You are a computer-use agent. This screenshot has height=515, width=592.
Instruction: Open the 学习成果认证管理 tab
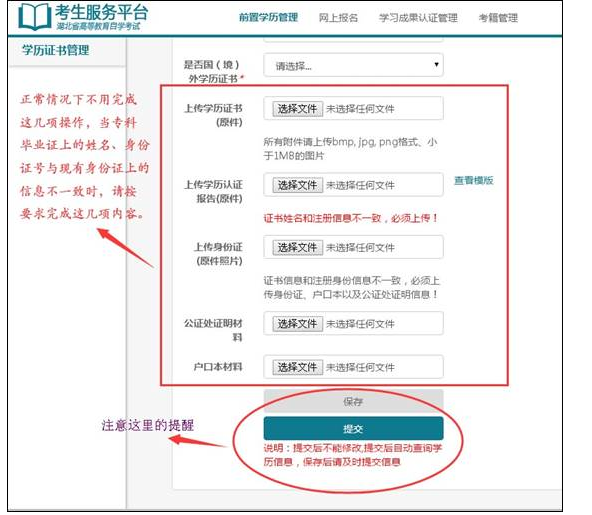pos(418,17)
